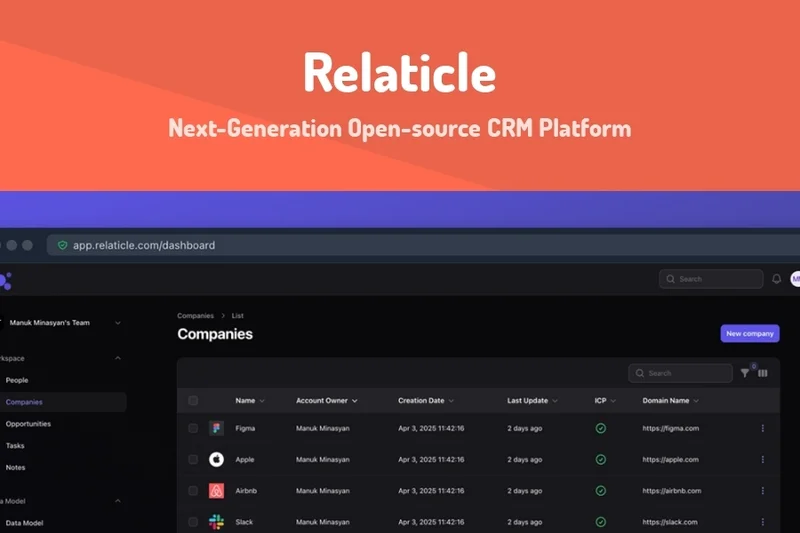This screenshot has height=533, width=800.
Task: Go to Opportunities in the sidebar
Action: point(28,424)
